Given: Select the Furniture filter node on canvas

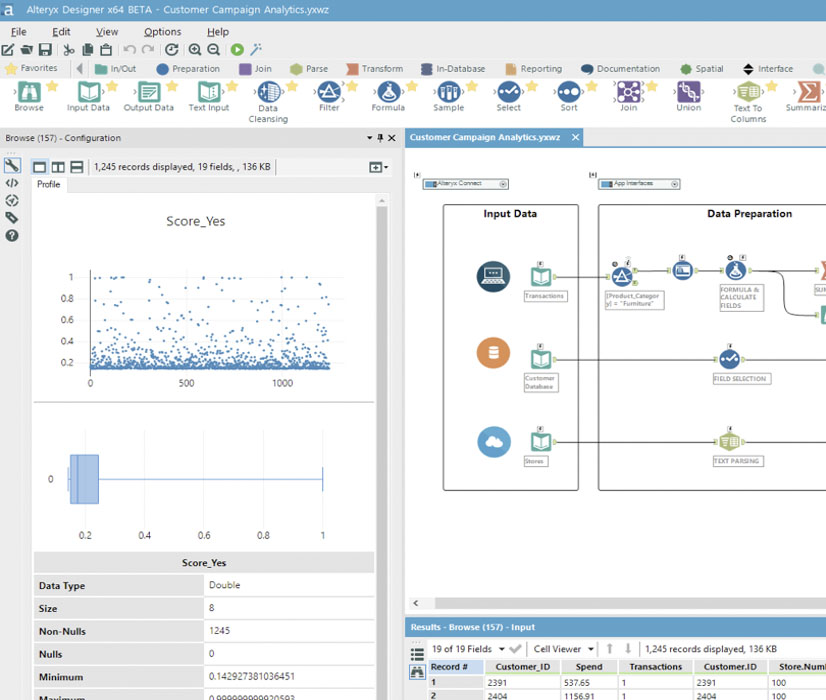Looking at the screenshot, I should pyautogui.click(x=622, y=277).
